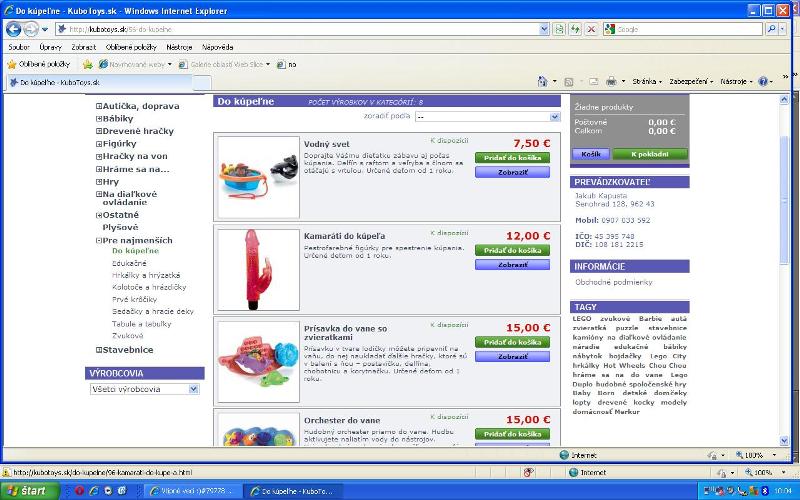The image size is (800, 500).
Task: Collapse the Pre najmenších category
Action: click(99, 241)
